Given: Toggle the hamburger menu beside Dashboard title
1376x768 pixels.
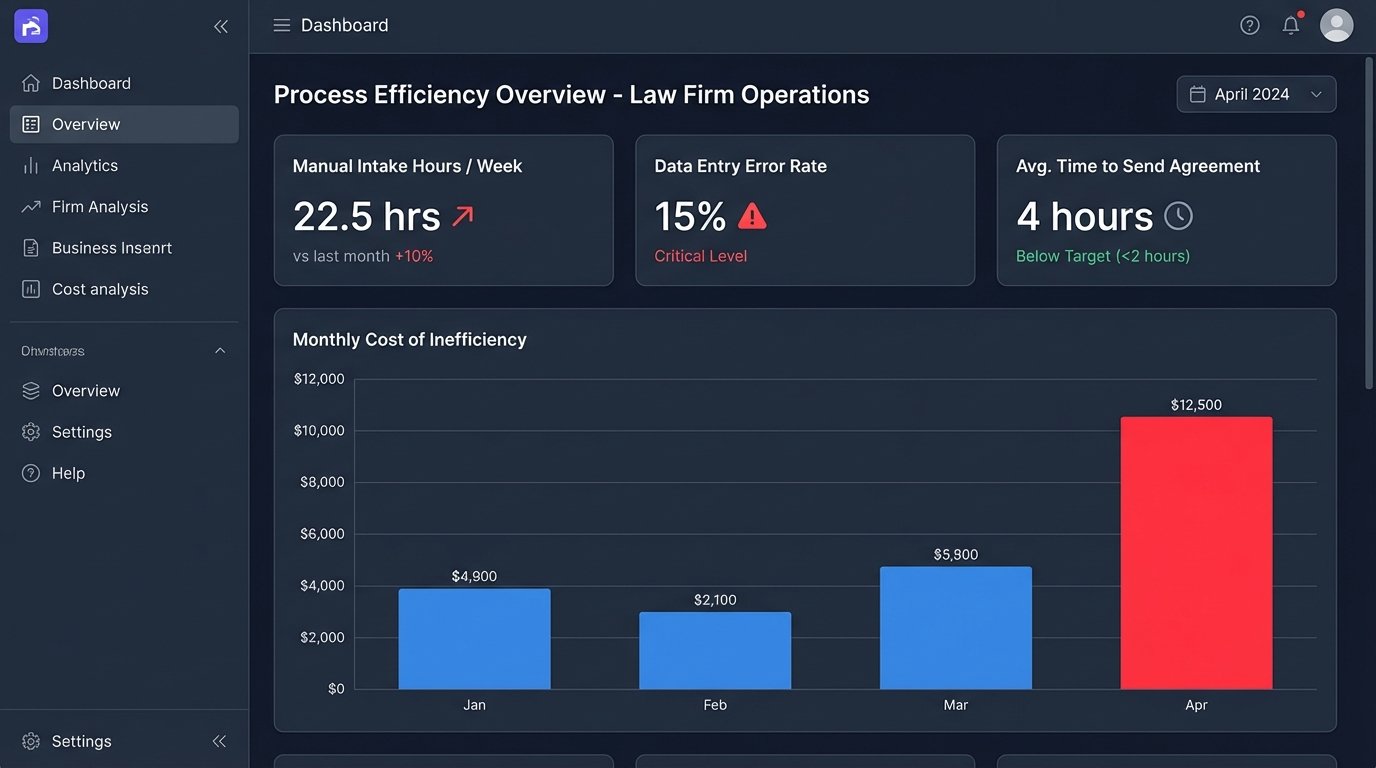Looking at the screenshot, I should pyautogui.click(x=282, y=25).
